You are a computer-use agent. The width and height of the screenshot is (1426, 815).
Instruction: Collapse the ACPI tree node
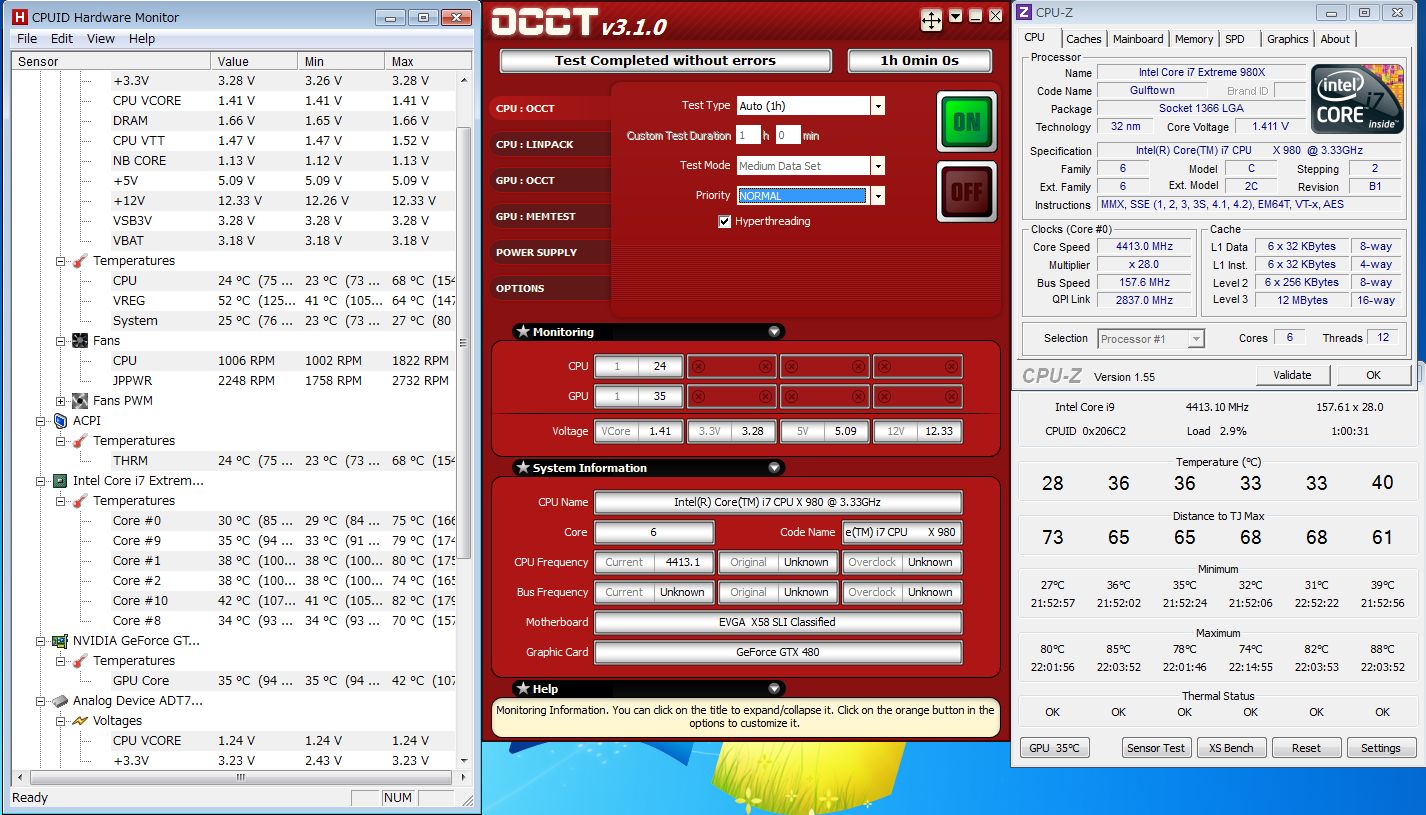point(41,421)
